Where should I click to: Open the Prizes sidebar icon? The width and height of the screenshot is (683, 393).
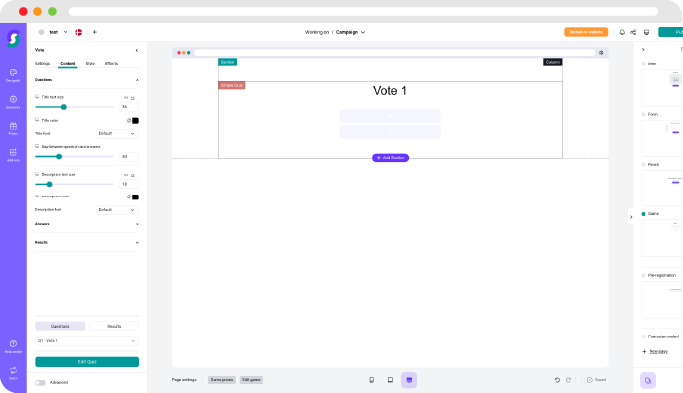(x=13, y=129)
